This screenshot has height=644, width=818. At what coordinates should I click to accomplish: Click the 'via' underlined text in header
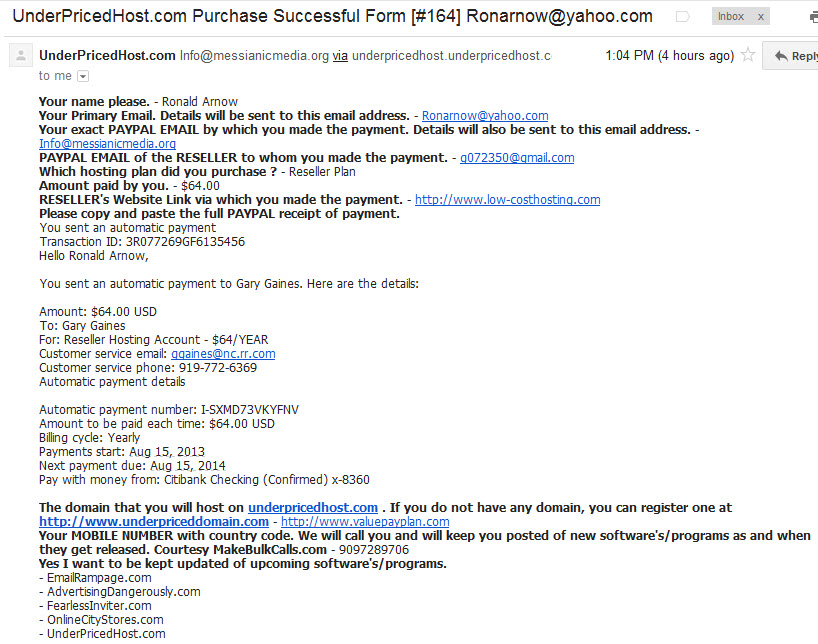[x=340, y=55]
